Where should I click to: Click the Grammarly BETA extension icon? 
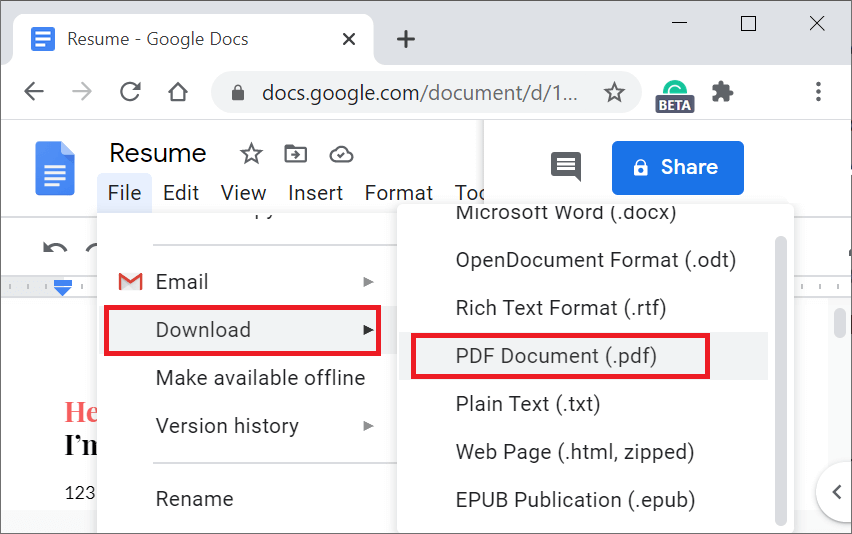click(675, 93)
